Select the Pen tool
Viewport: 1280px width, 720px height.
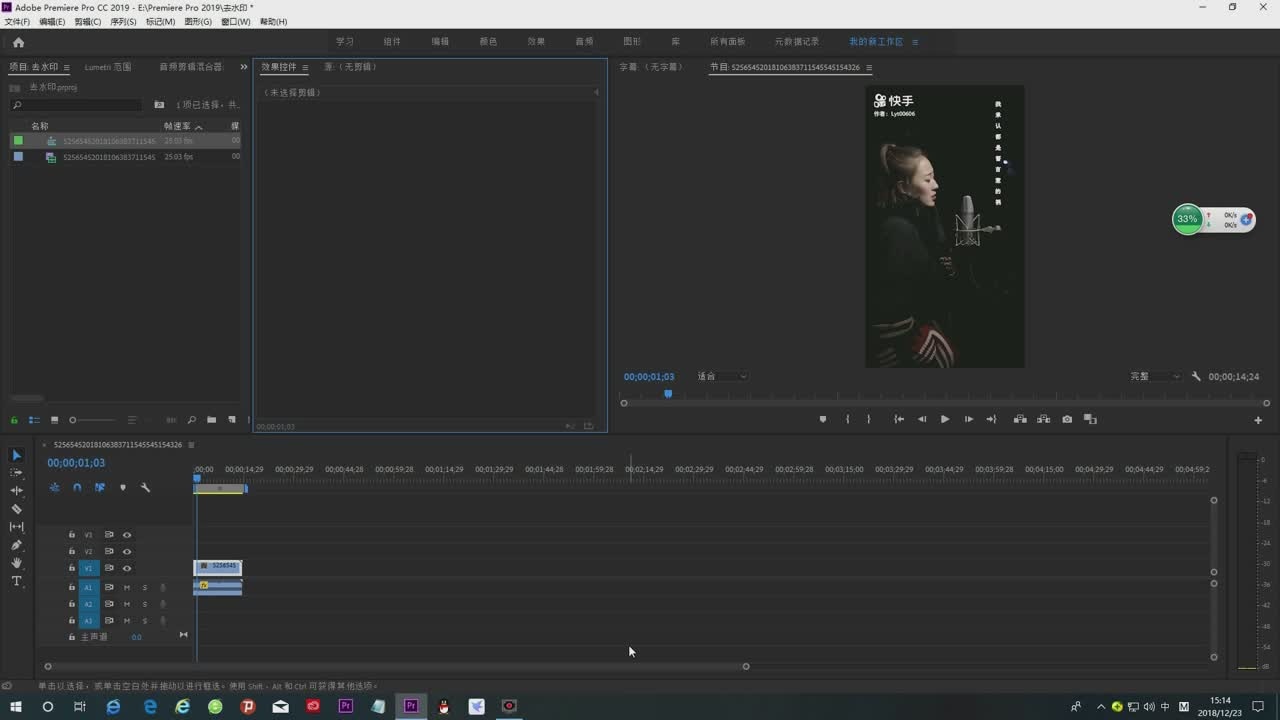(16, 545)
